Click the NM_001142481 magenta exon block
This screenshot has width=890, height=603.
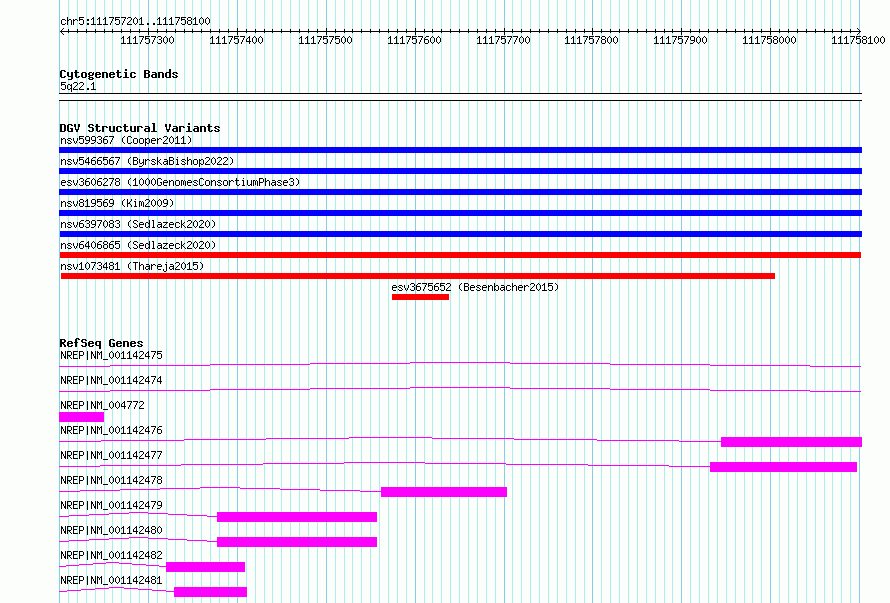point(211,592)
